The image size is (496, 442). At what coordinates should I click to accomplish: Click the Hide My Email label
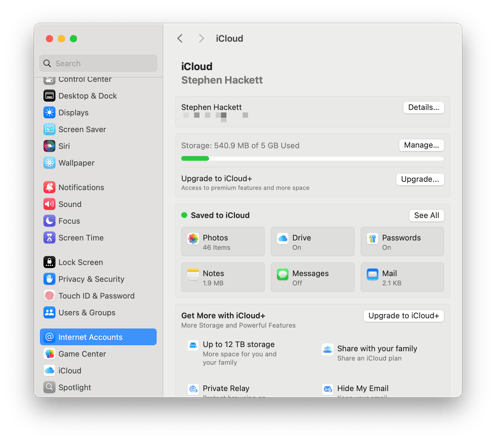pos(363,388)
